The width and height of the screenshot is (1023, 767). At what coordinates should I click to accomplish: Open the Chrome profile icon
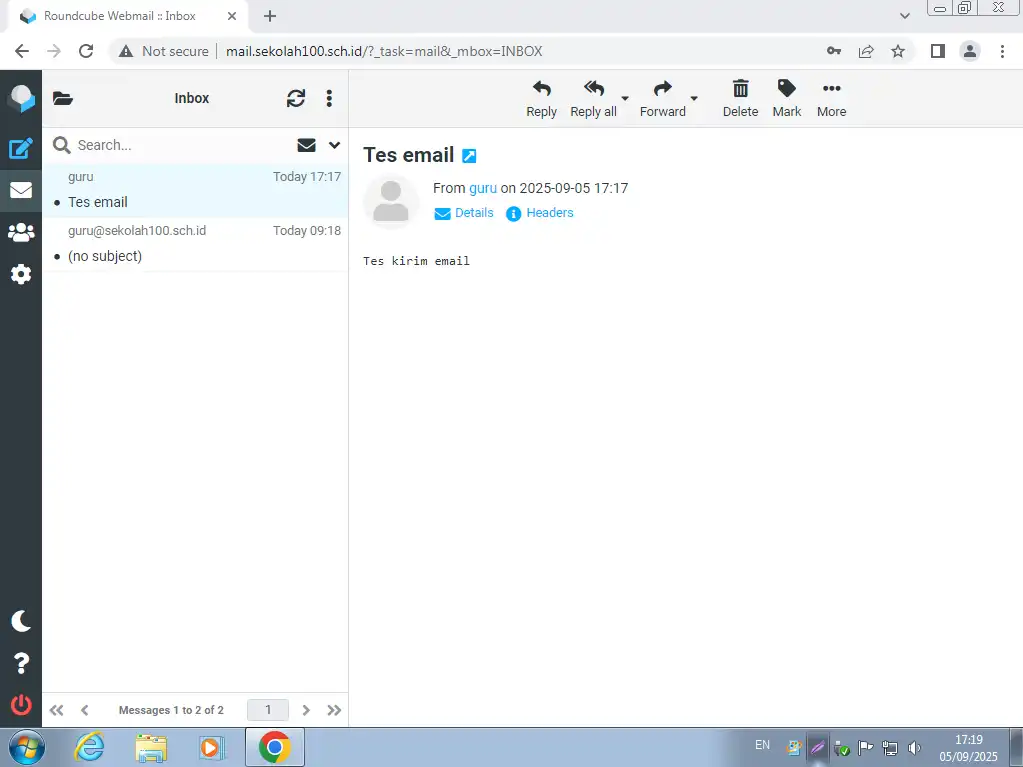point(970,51)
